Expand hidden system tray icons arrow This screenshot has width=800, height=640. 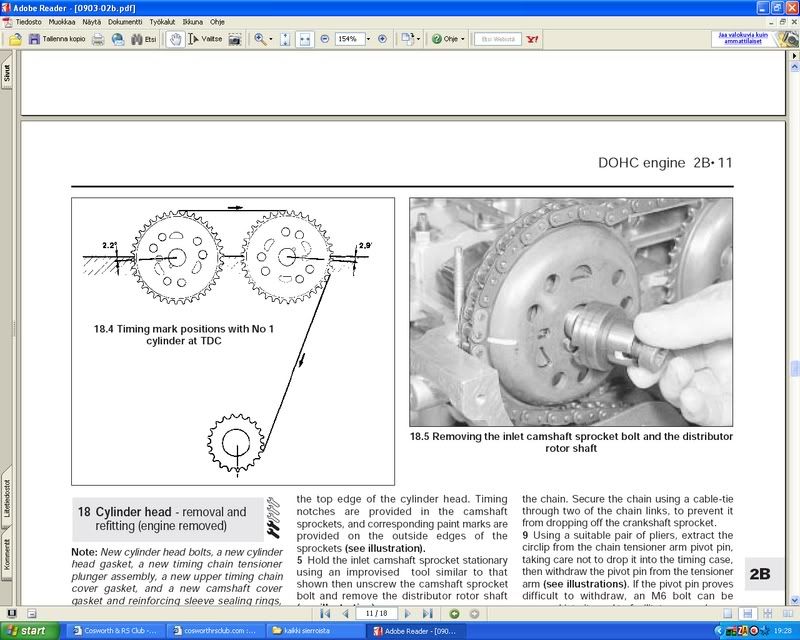tap(719, 631)
